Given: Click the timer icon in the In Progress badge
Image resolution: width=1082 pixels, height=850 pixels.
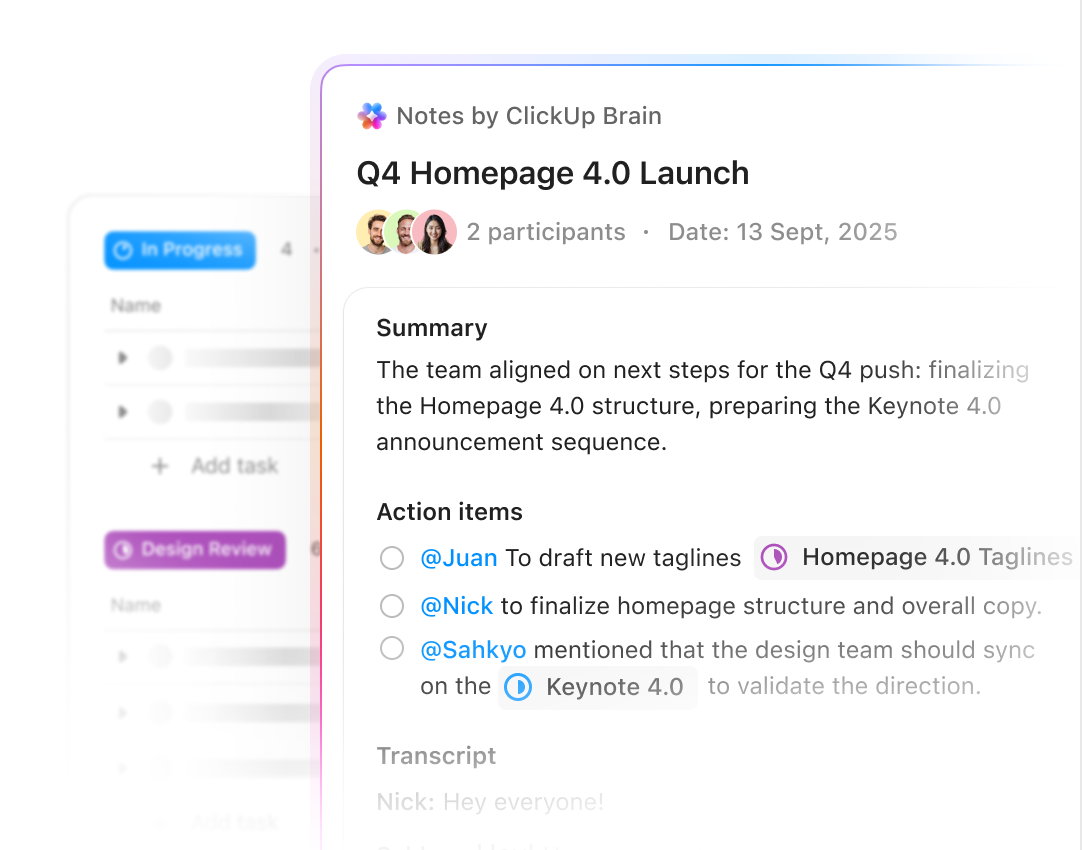Looking at the screenshot, I should pyautogui.click(x=125, y=251).
